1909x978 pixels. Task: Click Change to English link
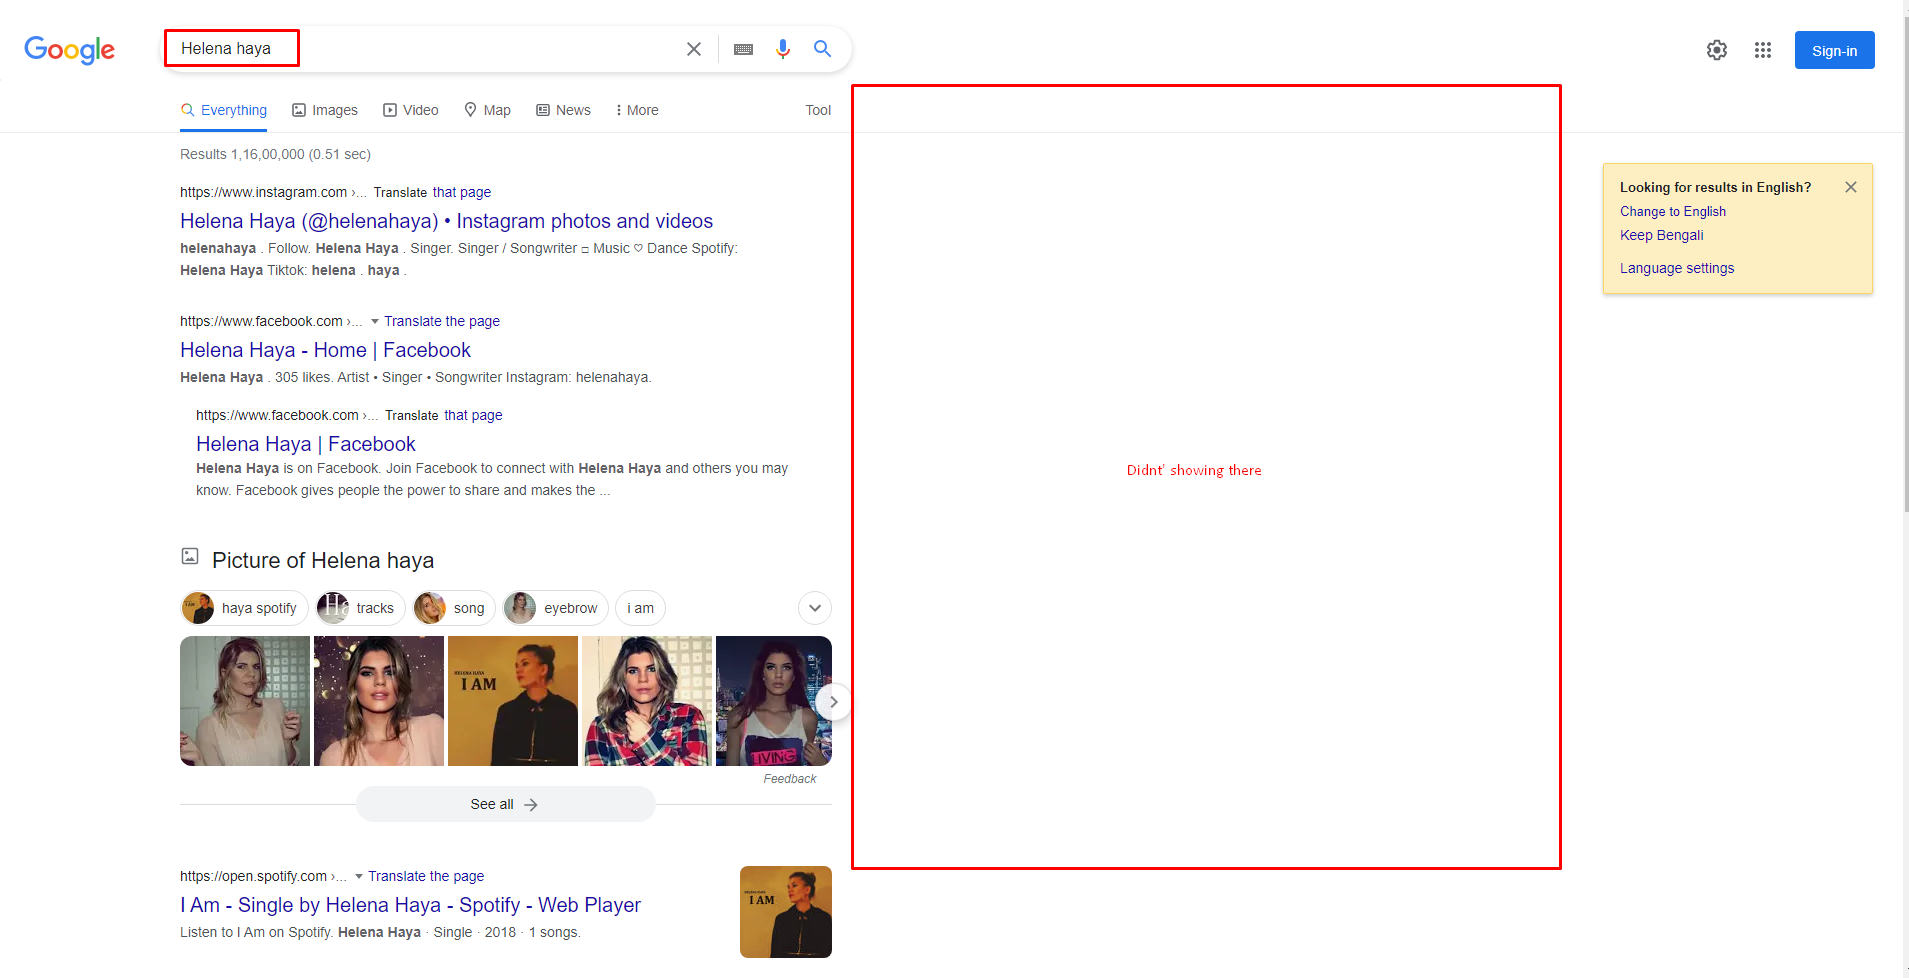pos(1673,211)
